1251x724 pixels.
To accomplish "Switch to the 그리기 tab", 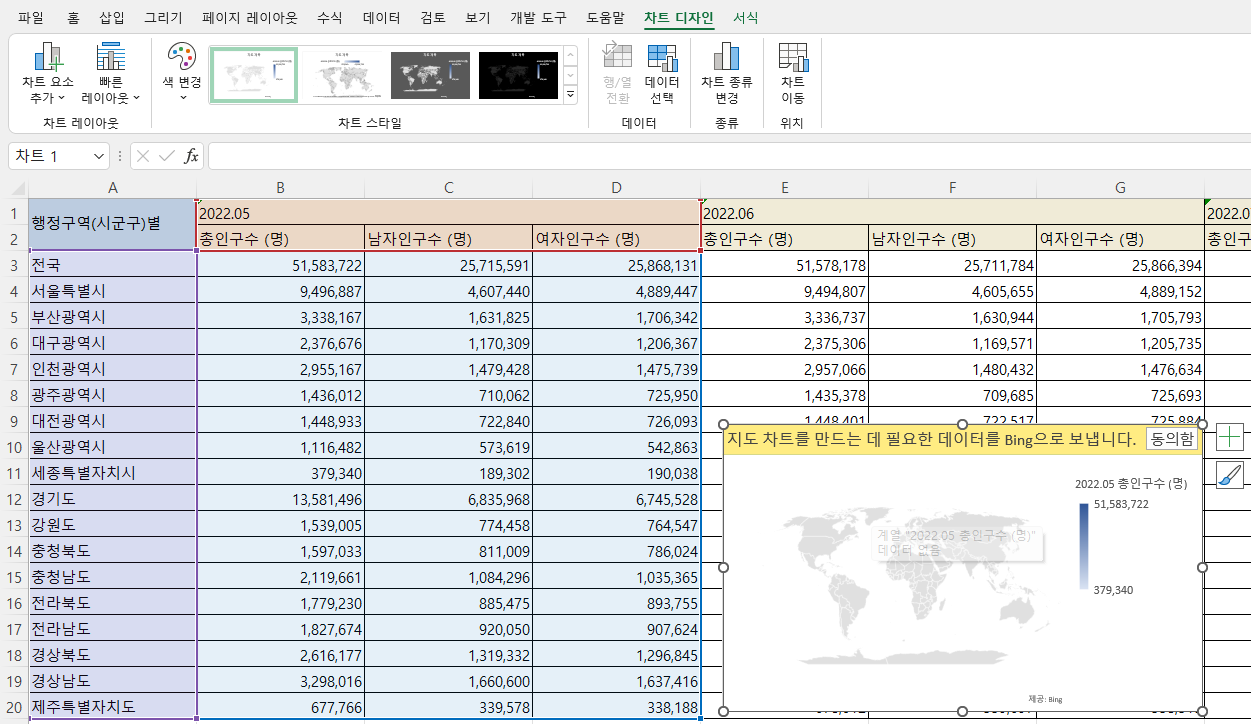I will pyautogui.click(x=163, y=18).
